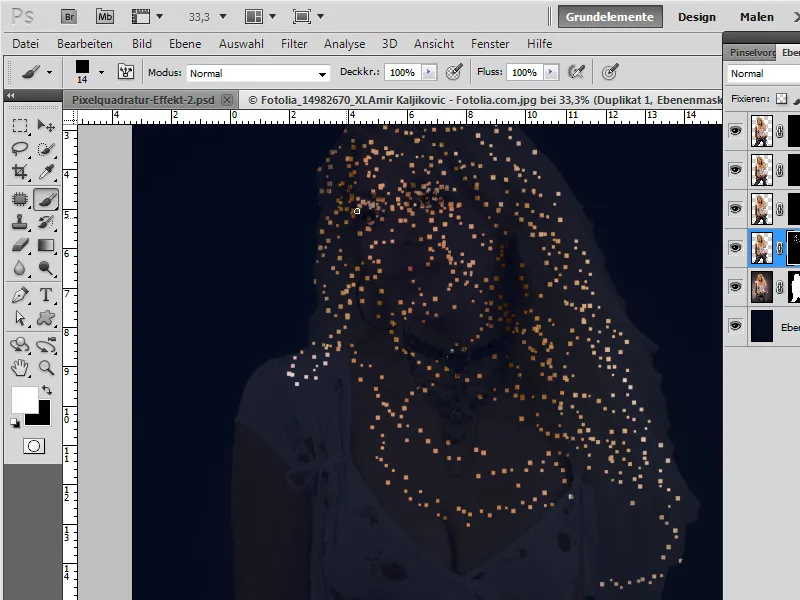800x600 pixels.
Task: Hide the dark blue background layer
Action: tap(735, 326)
